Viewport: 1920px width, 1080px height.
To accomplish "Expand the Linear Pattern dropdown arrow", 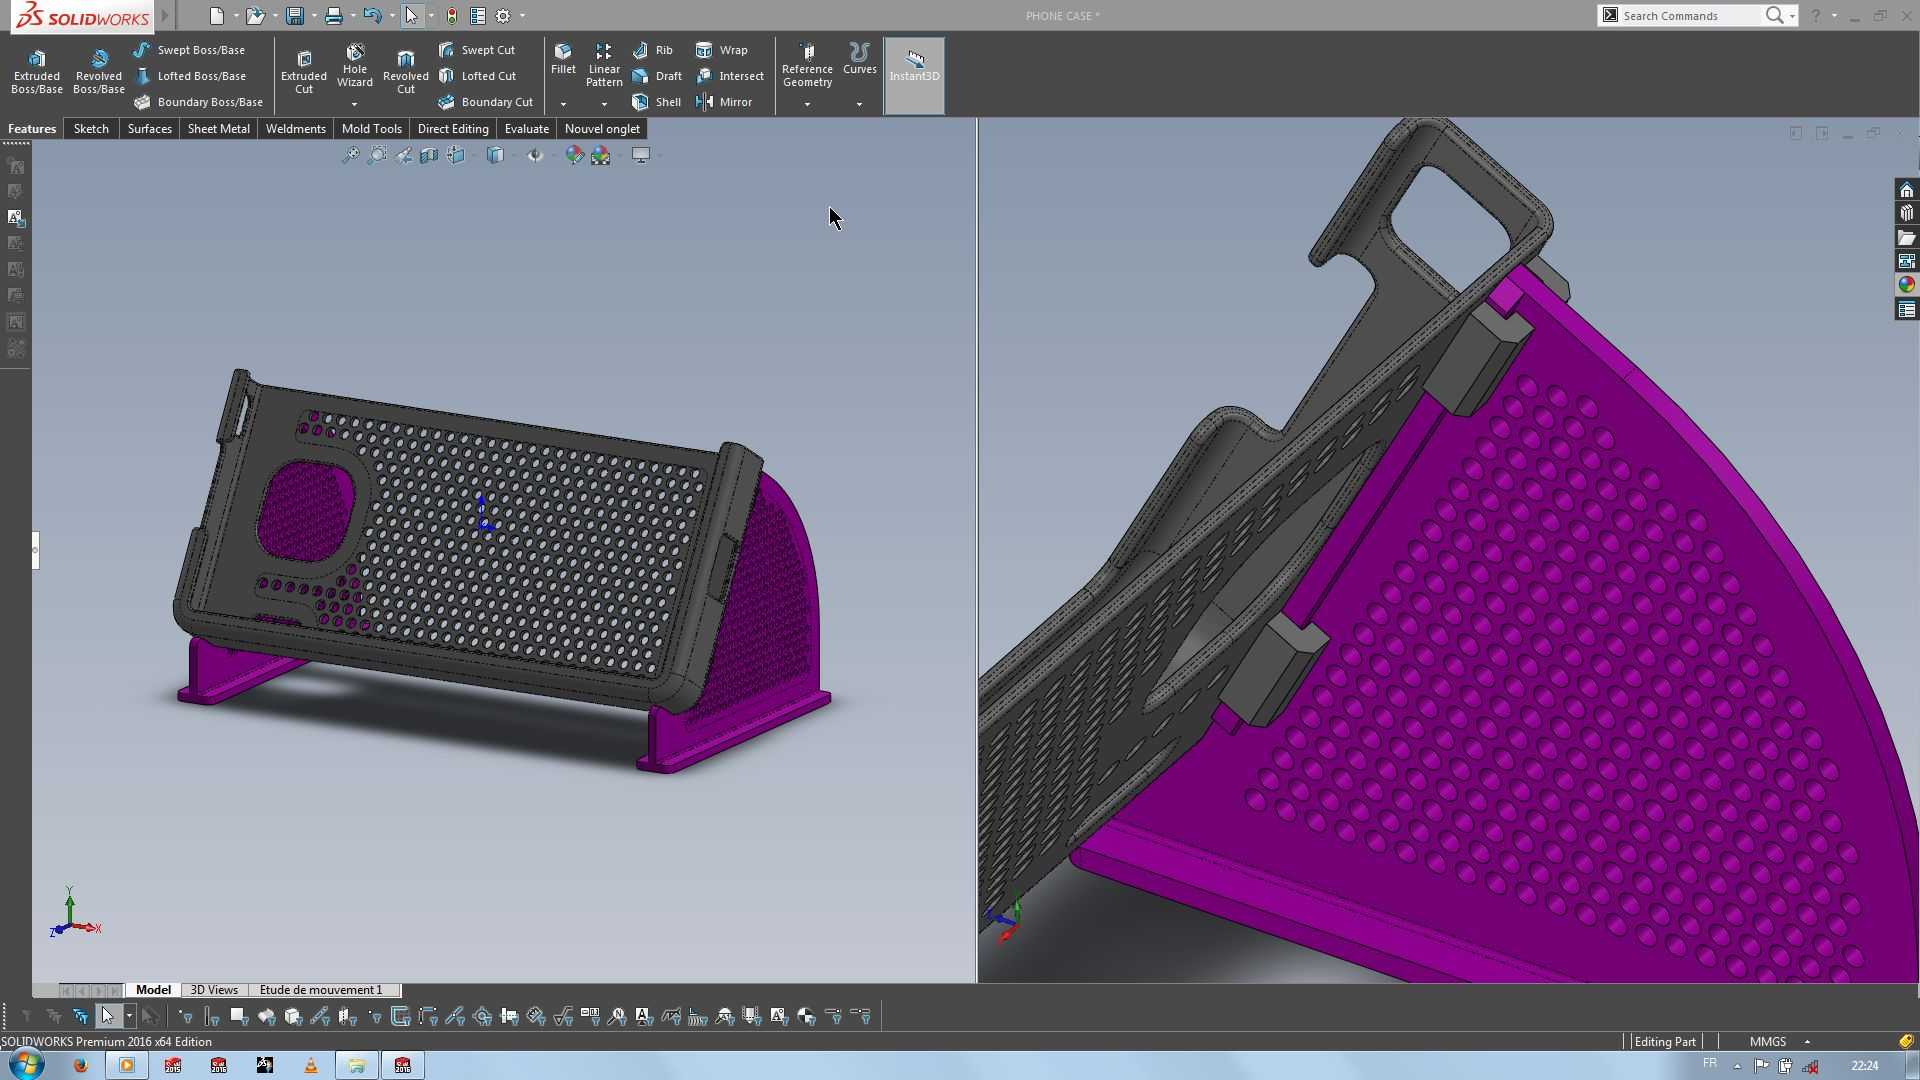I will coord(604,104).
